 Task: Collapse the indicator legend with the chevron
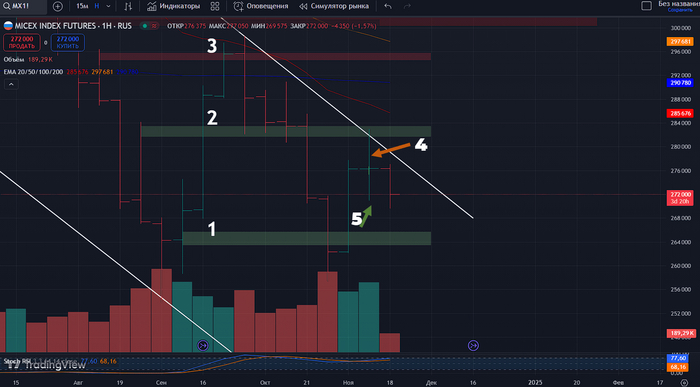tap(11, 84)
